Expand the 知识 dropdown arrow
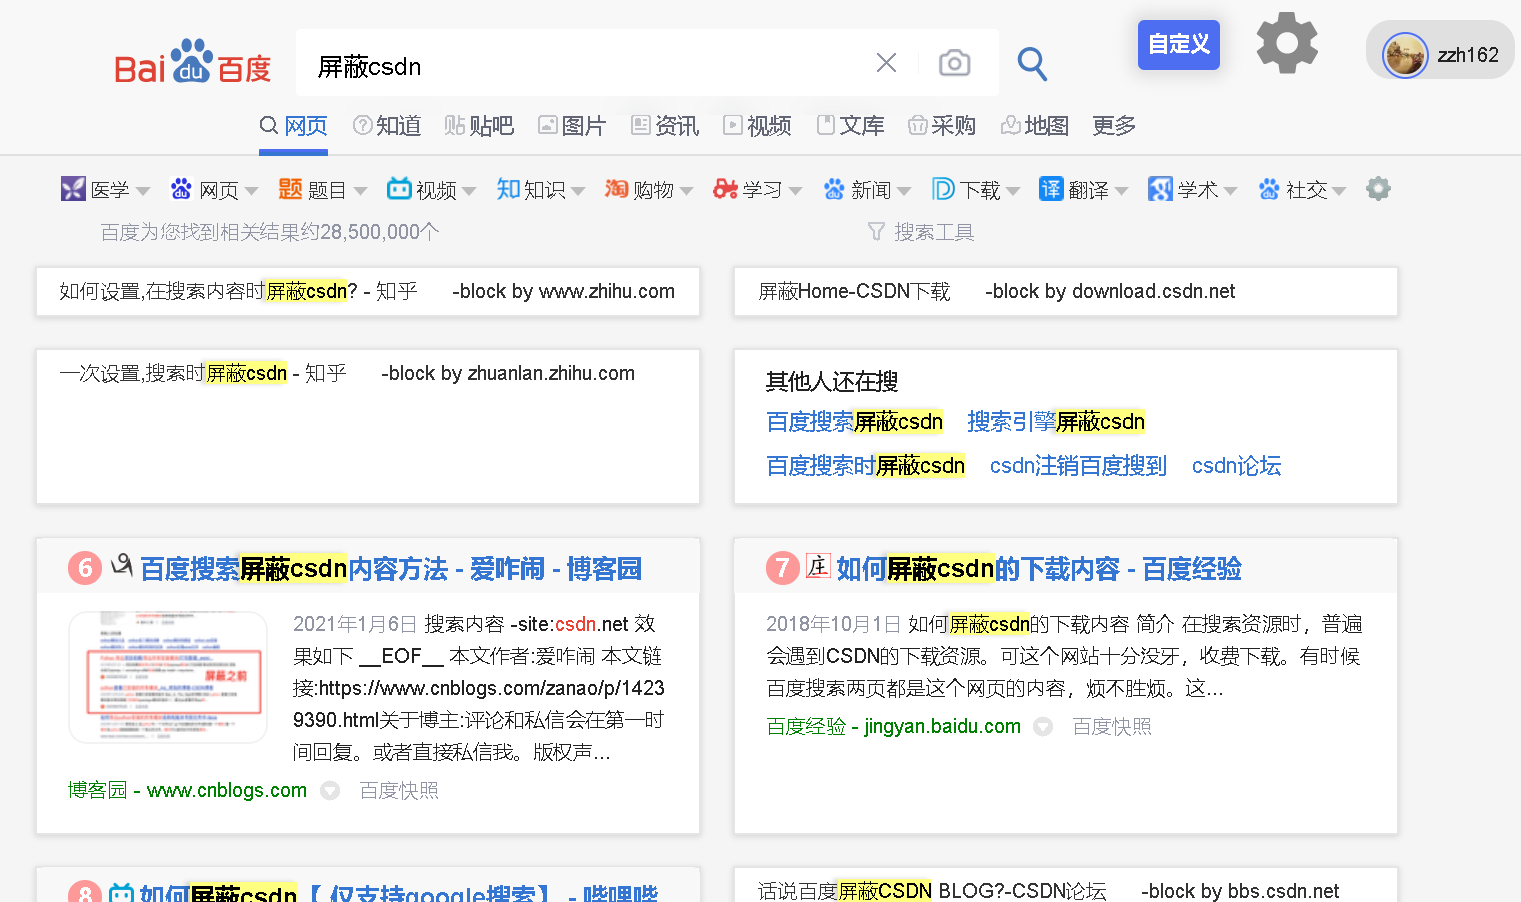 point(577,191)
